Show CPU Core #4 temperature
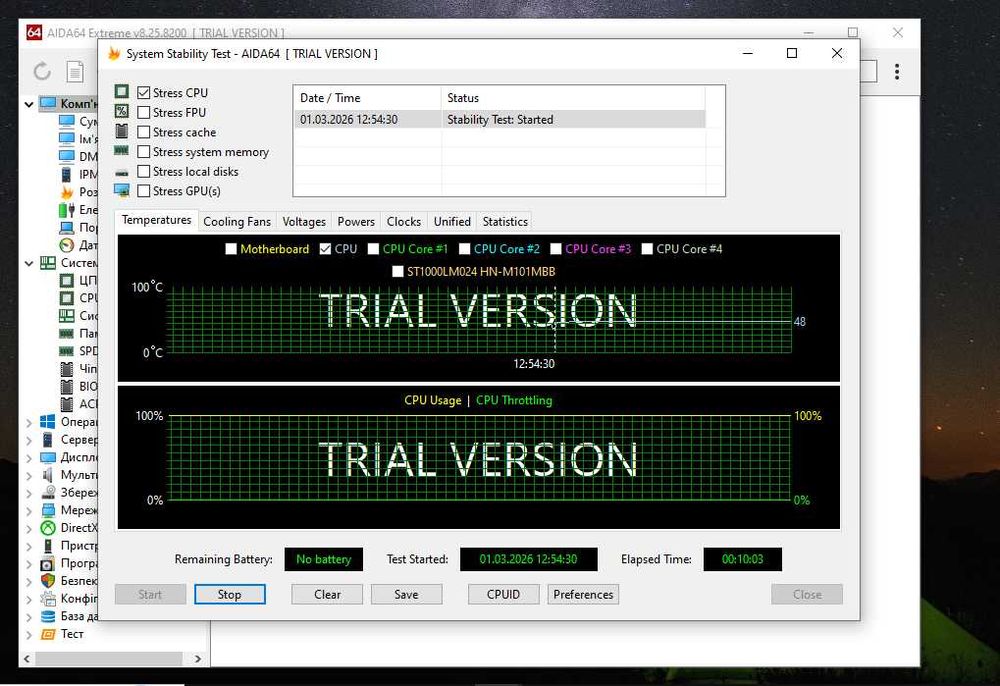The image size is (1000, 686). click(647, 249)
